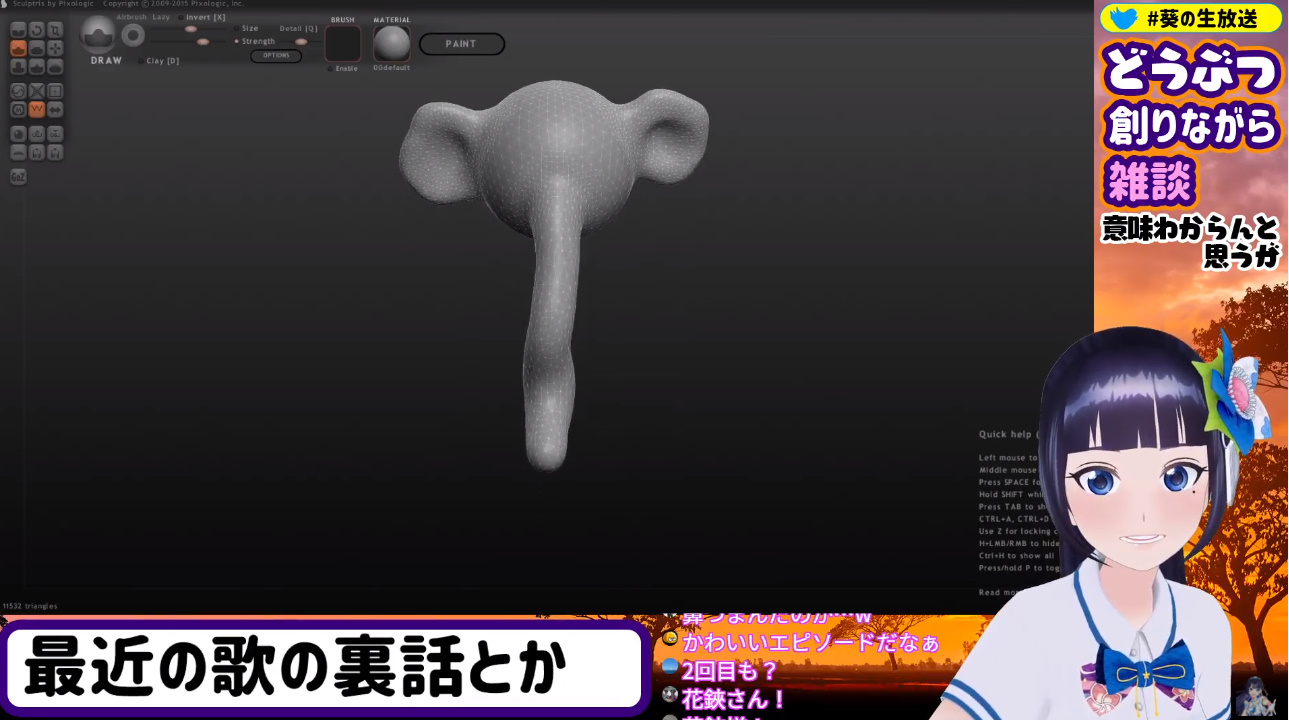This screenshot has height=720, width=1289.
Task: Click the GoZ button
Action: point(18,176)
